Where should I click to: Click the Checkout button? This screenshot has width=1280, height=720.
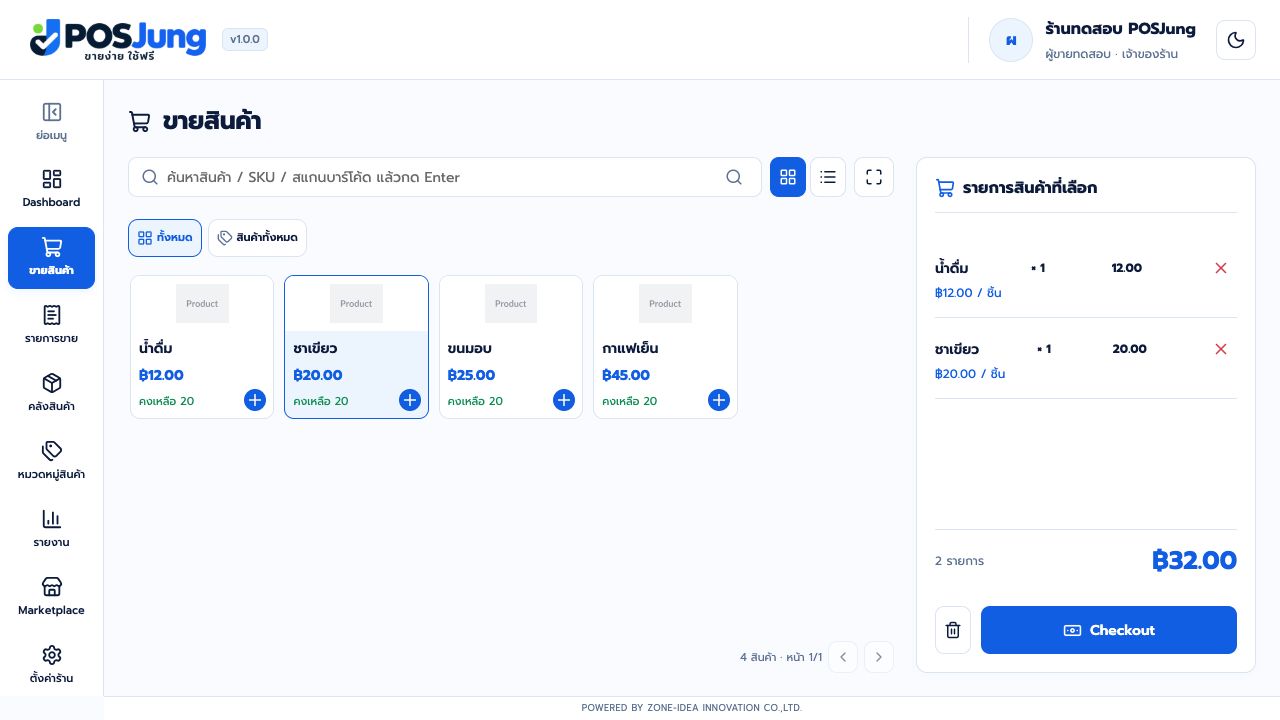click(1109, 630)
